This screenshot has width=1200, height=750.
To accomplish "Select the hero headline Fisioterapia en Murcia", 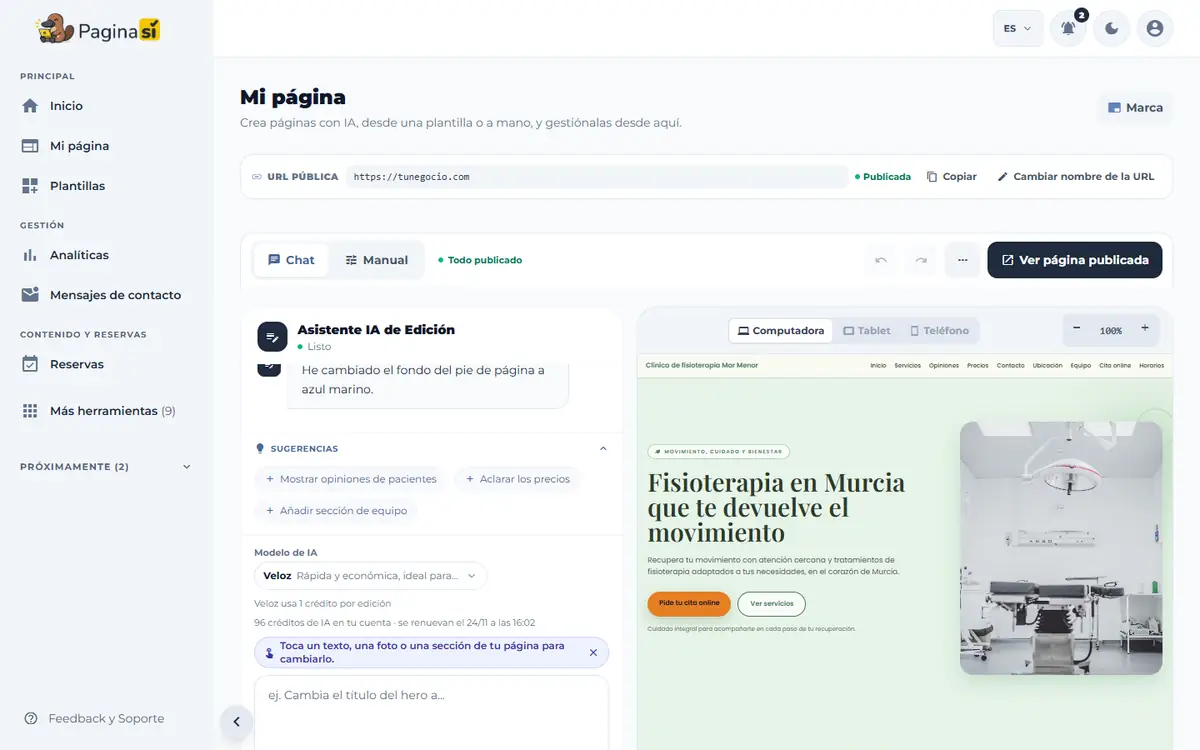I will (776, 507).
